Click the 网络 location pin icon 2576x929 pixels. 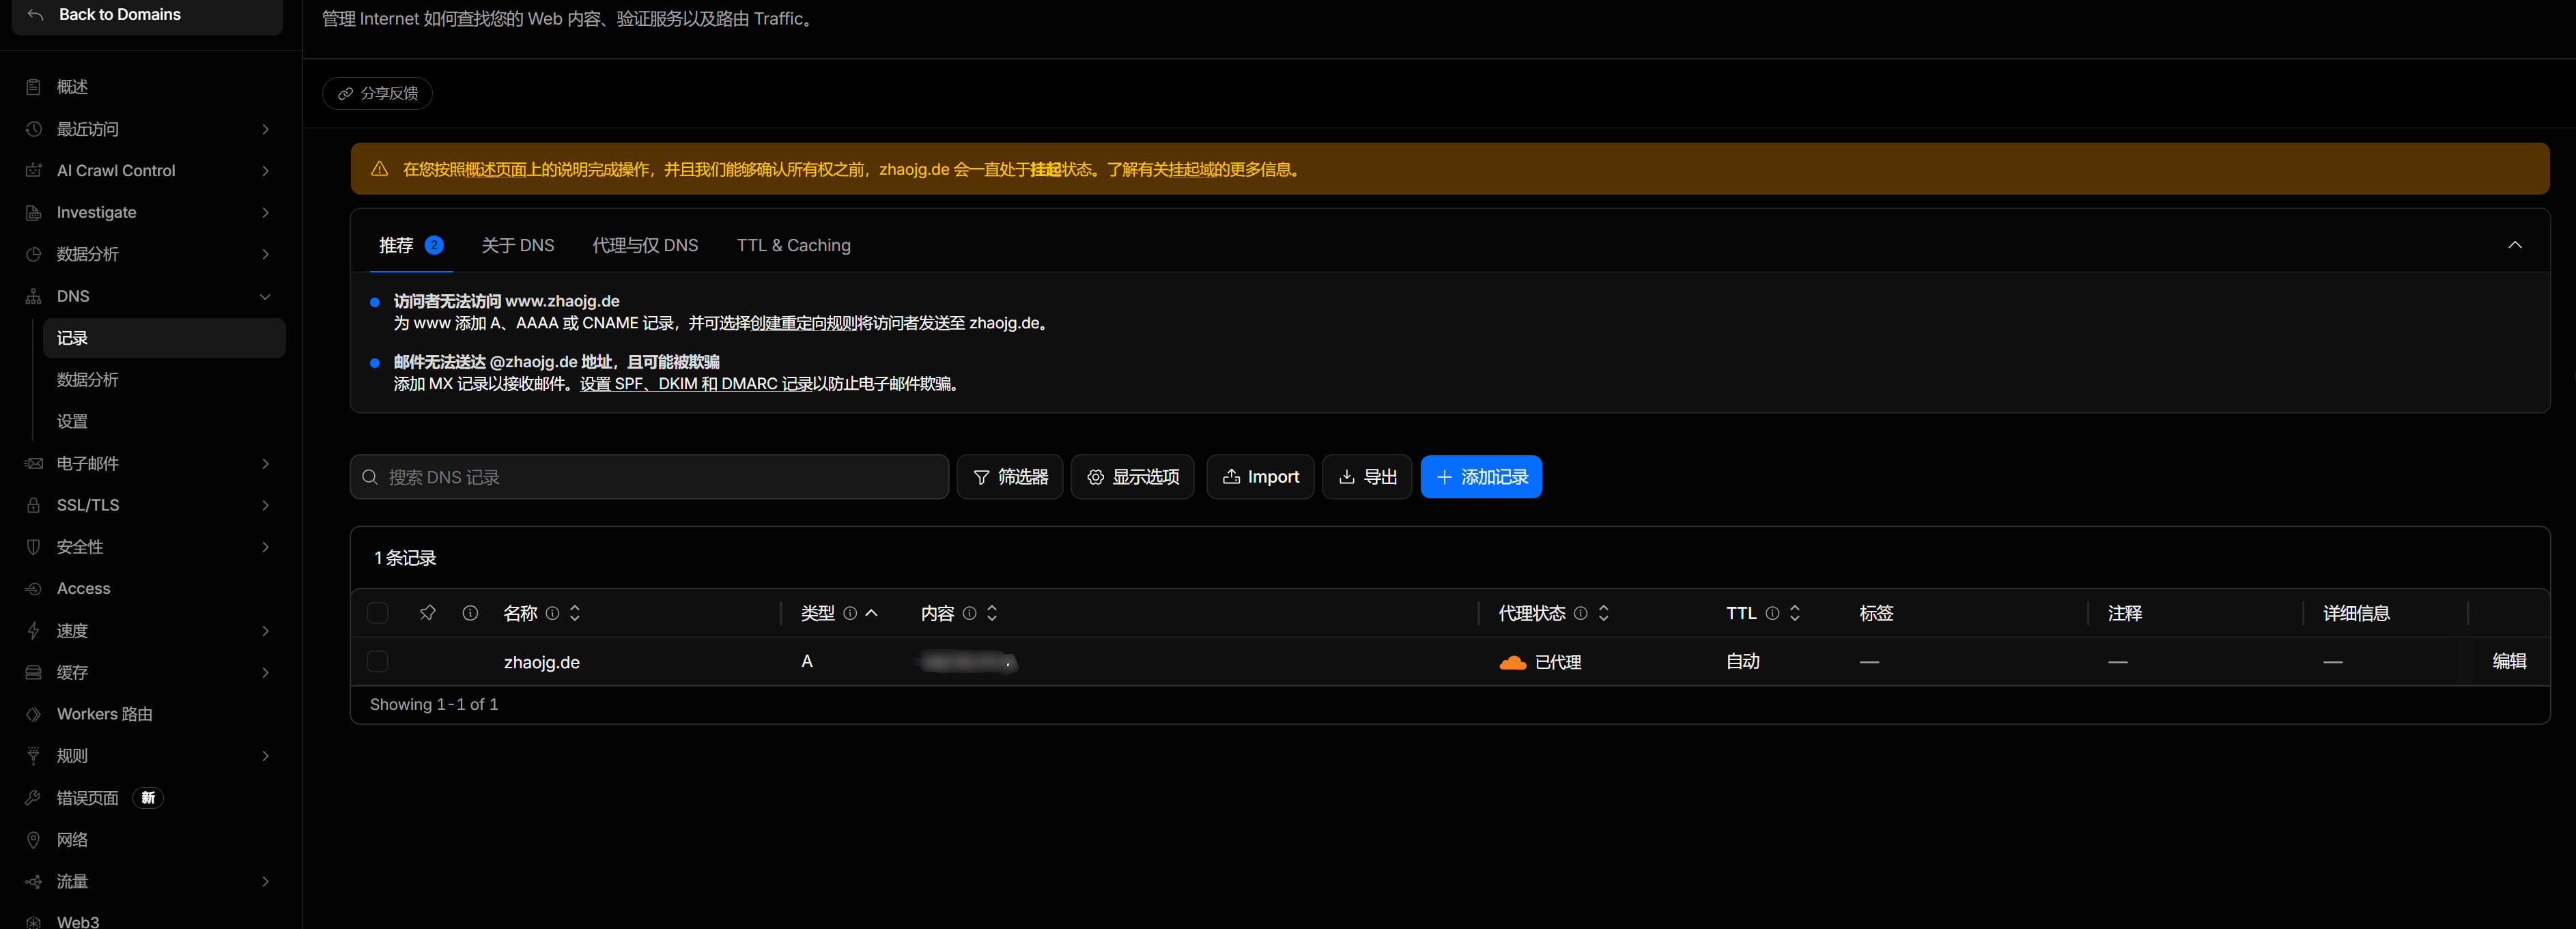click(x=34, y=840)
